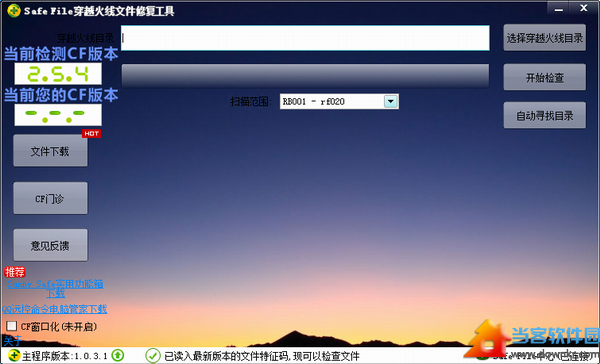Click the RB001 - rf020 scan range value
This screenshot has height=364, width=600.
pos(314,101)
